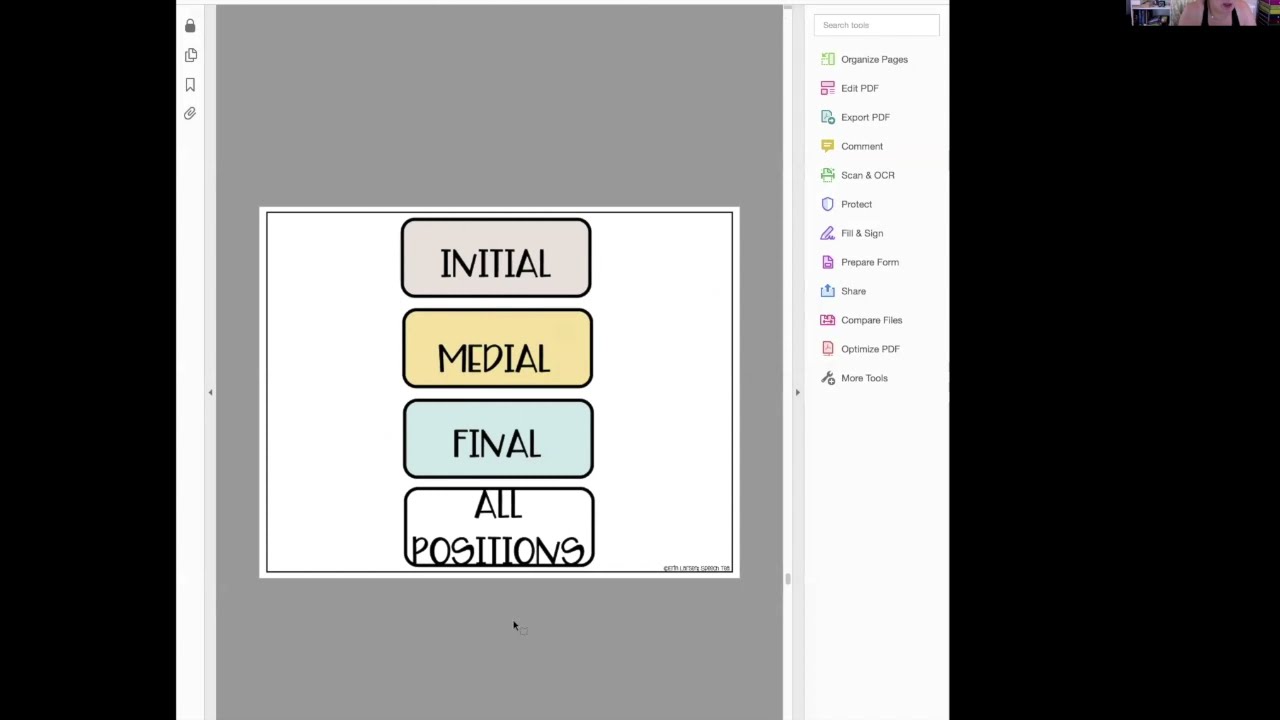The image size is (1280, 720).
Task: Click the More Tools wrench icon
Action: tap(827, 378)
